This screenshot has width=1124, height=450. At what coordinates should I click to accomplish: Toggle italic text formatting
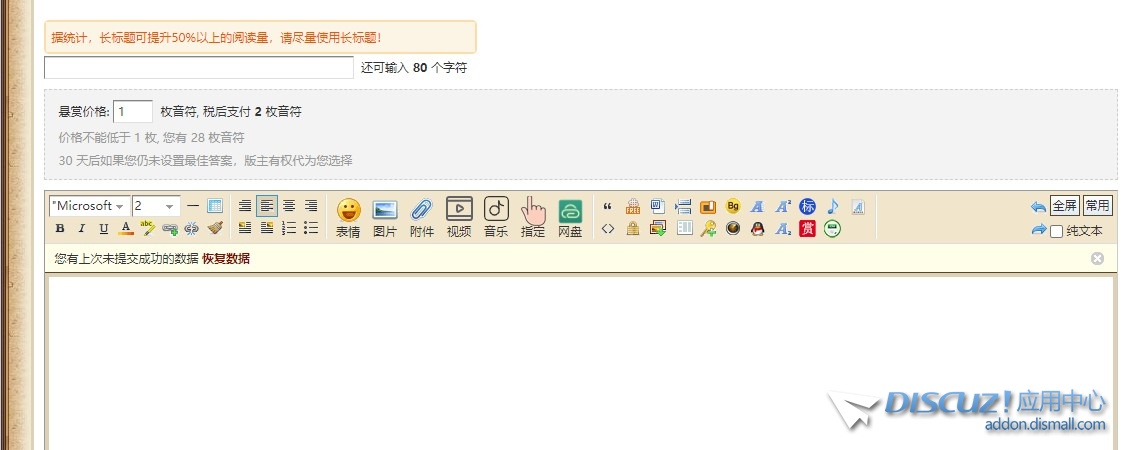click(x=82, y=229)
